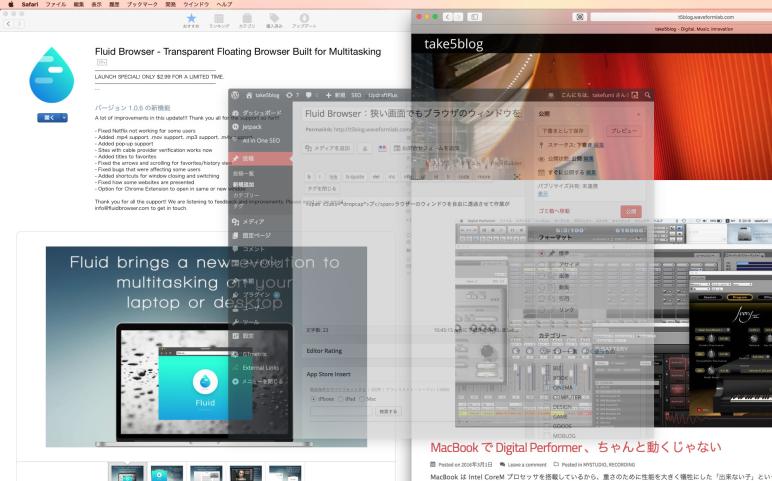Click the Safari address bar showing t5blog.waveformlab.com
The height and width of the screenshot is (481, 772).
point(681,17)
